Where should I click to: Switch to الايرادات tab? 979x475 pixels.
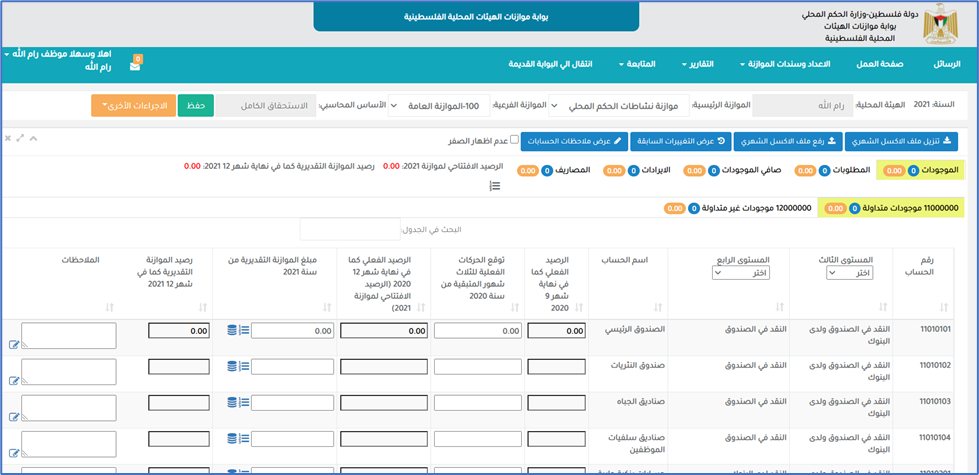[639, 170]
